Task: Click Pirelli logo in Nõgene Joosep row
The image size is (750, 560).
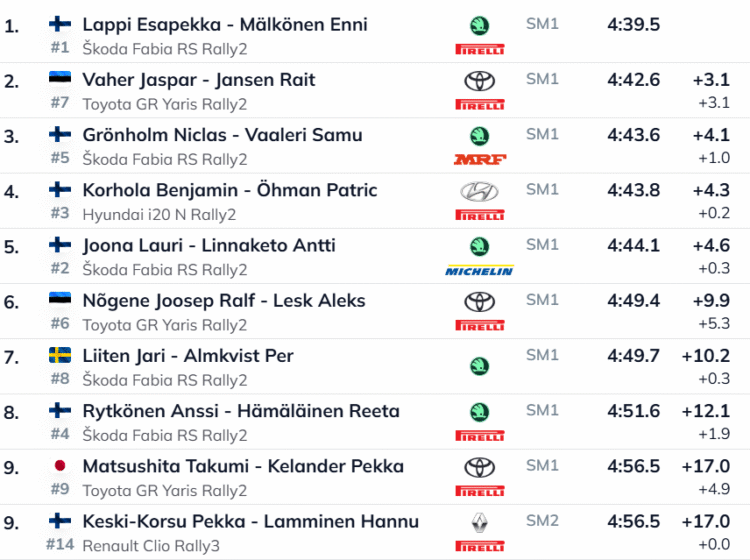Action: point(479,325)
